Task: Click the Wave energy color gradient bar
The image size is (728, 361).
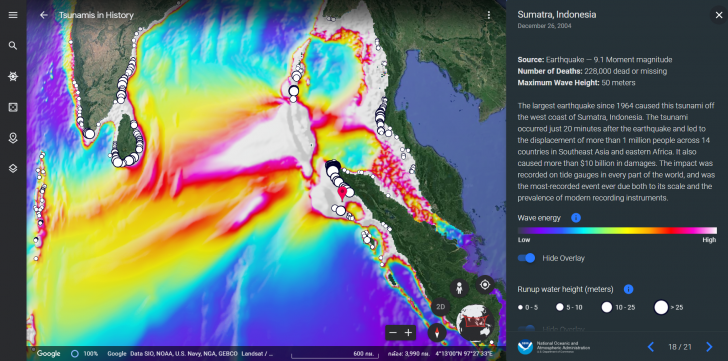Action: point(617,231)
